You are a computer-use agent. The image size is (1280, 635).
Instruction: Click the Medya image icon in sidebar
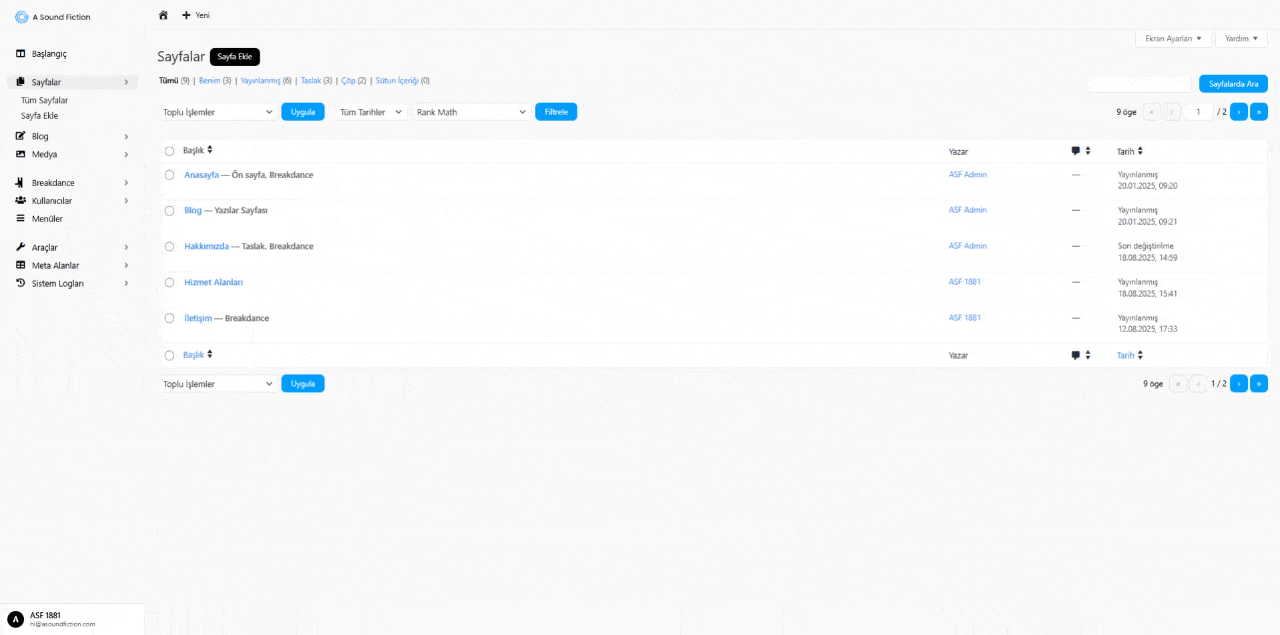click(x=20, y=154)
